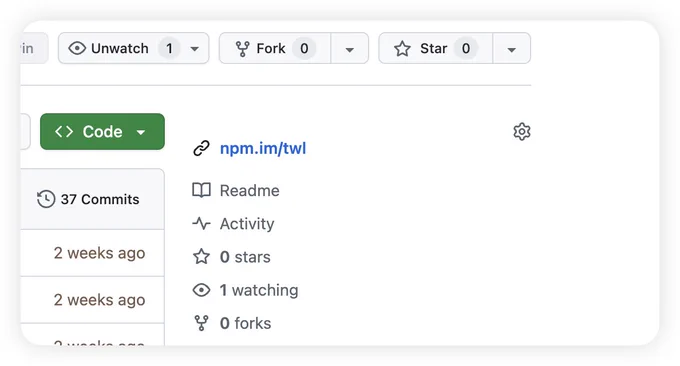Click the Unwatch count badge showing 1
680x366 pixels.
pos(169,48)
